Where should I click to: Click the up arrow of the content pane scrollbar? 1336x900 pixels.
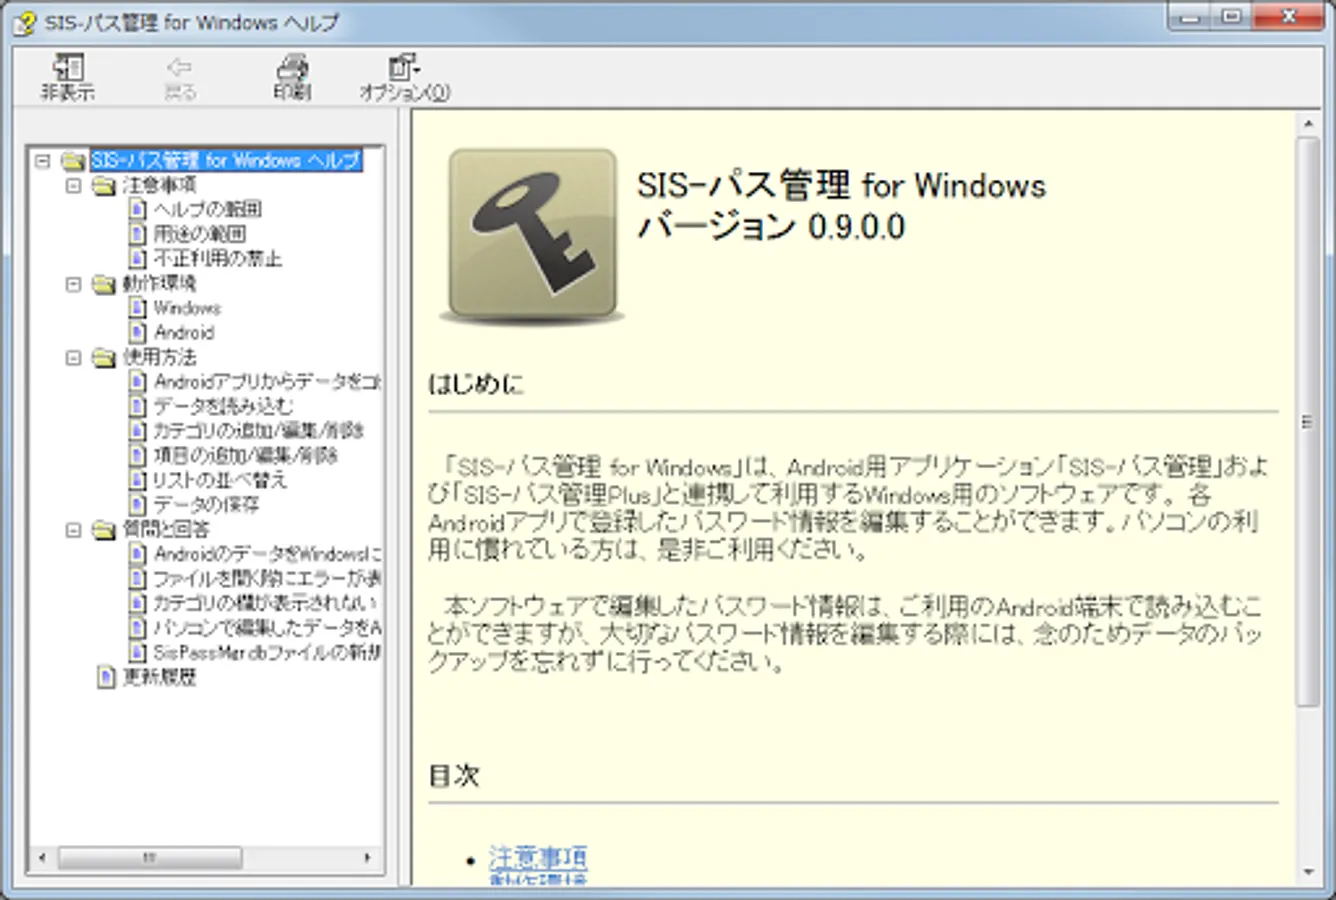[x=1308, y=124]
